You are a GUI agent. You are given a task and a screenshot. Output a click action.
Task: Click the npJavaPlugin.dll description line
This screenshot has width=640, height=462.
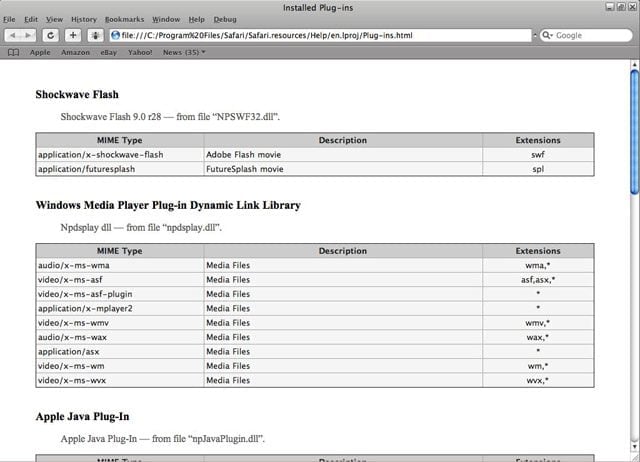coord(162,439)
